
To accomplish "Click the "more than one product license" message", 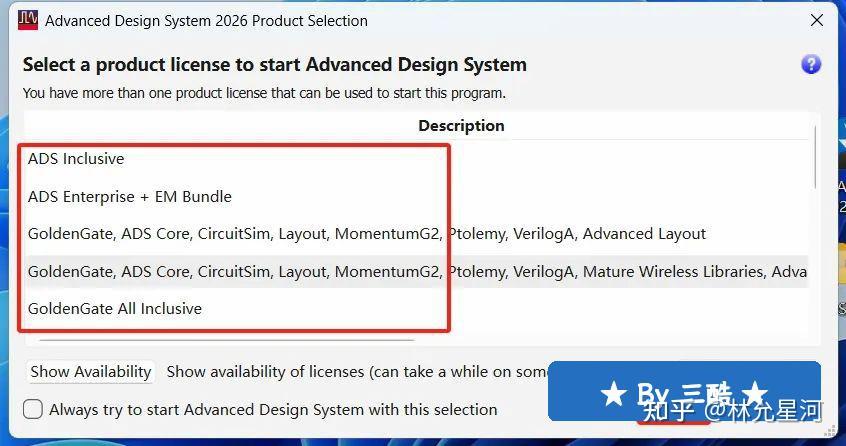I will point(264,93).
